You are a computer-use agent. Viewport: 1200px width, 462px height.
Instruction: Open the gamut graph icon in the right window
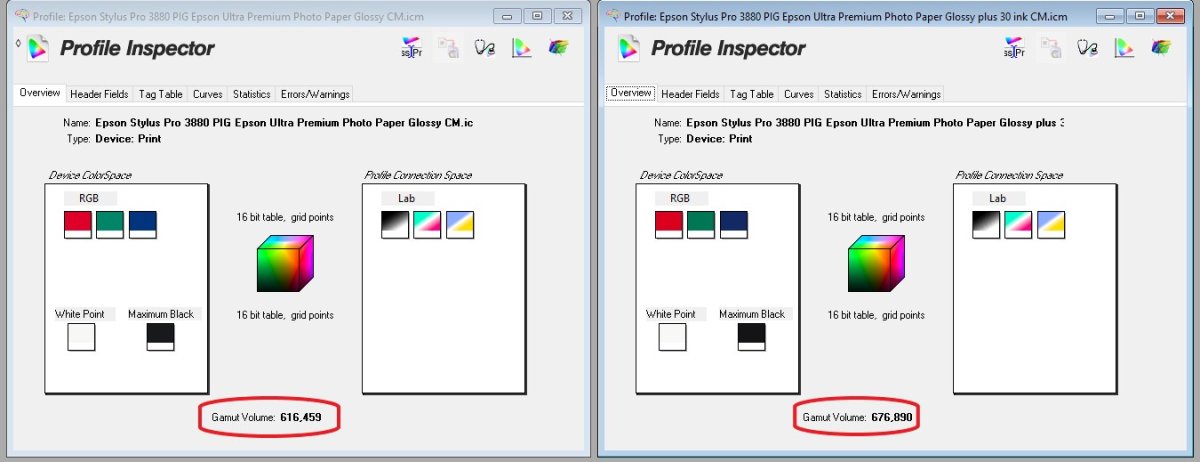(1123, 47)
